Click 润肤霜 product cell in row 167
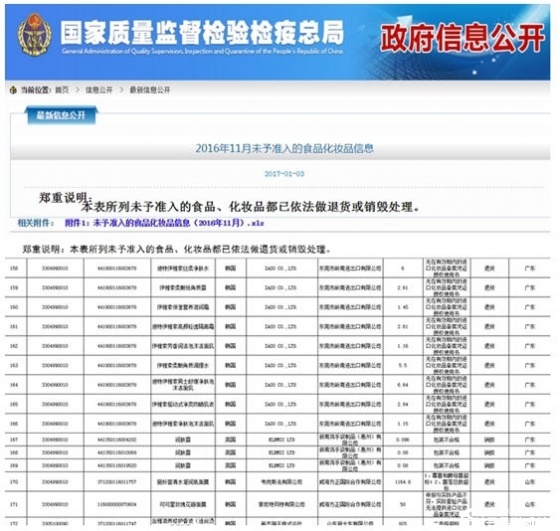 [x=183, y=440]
